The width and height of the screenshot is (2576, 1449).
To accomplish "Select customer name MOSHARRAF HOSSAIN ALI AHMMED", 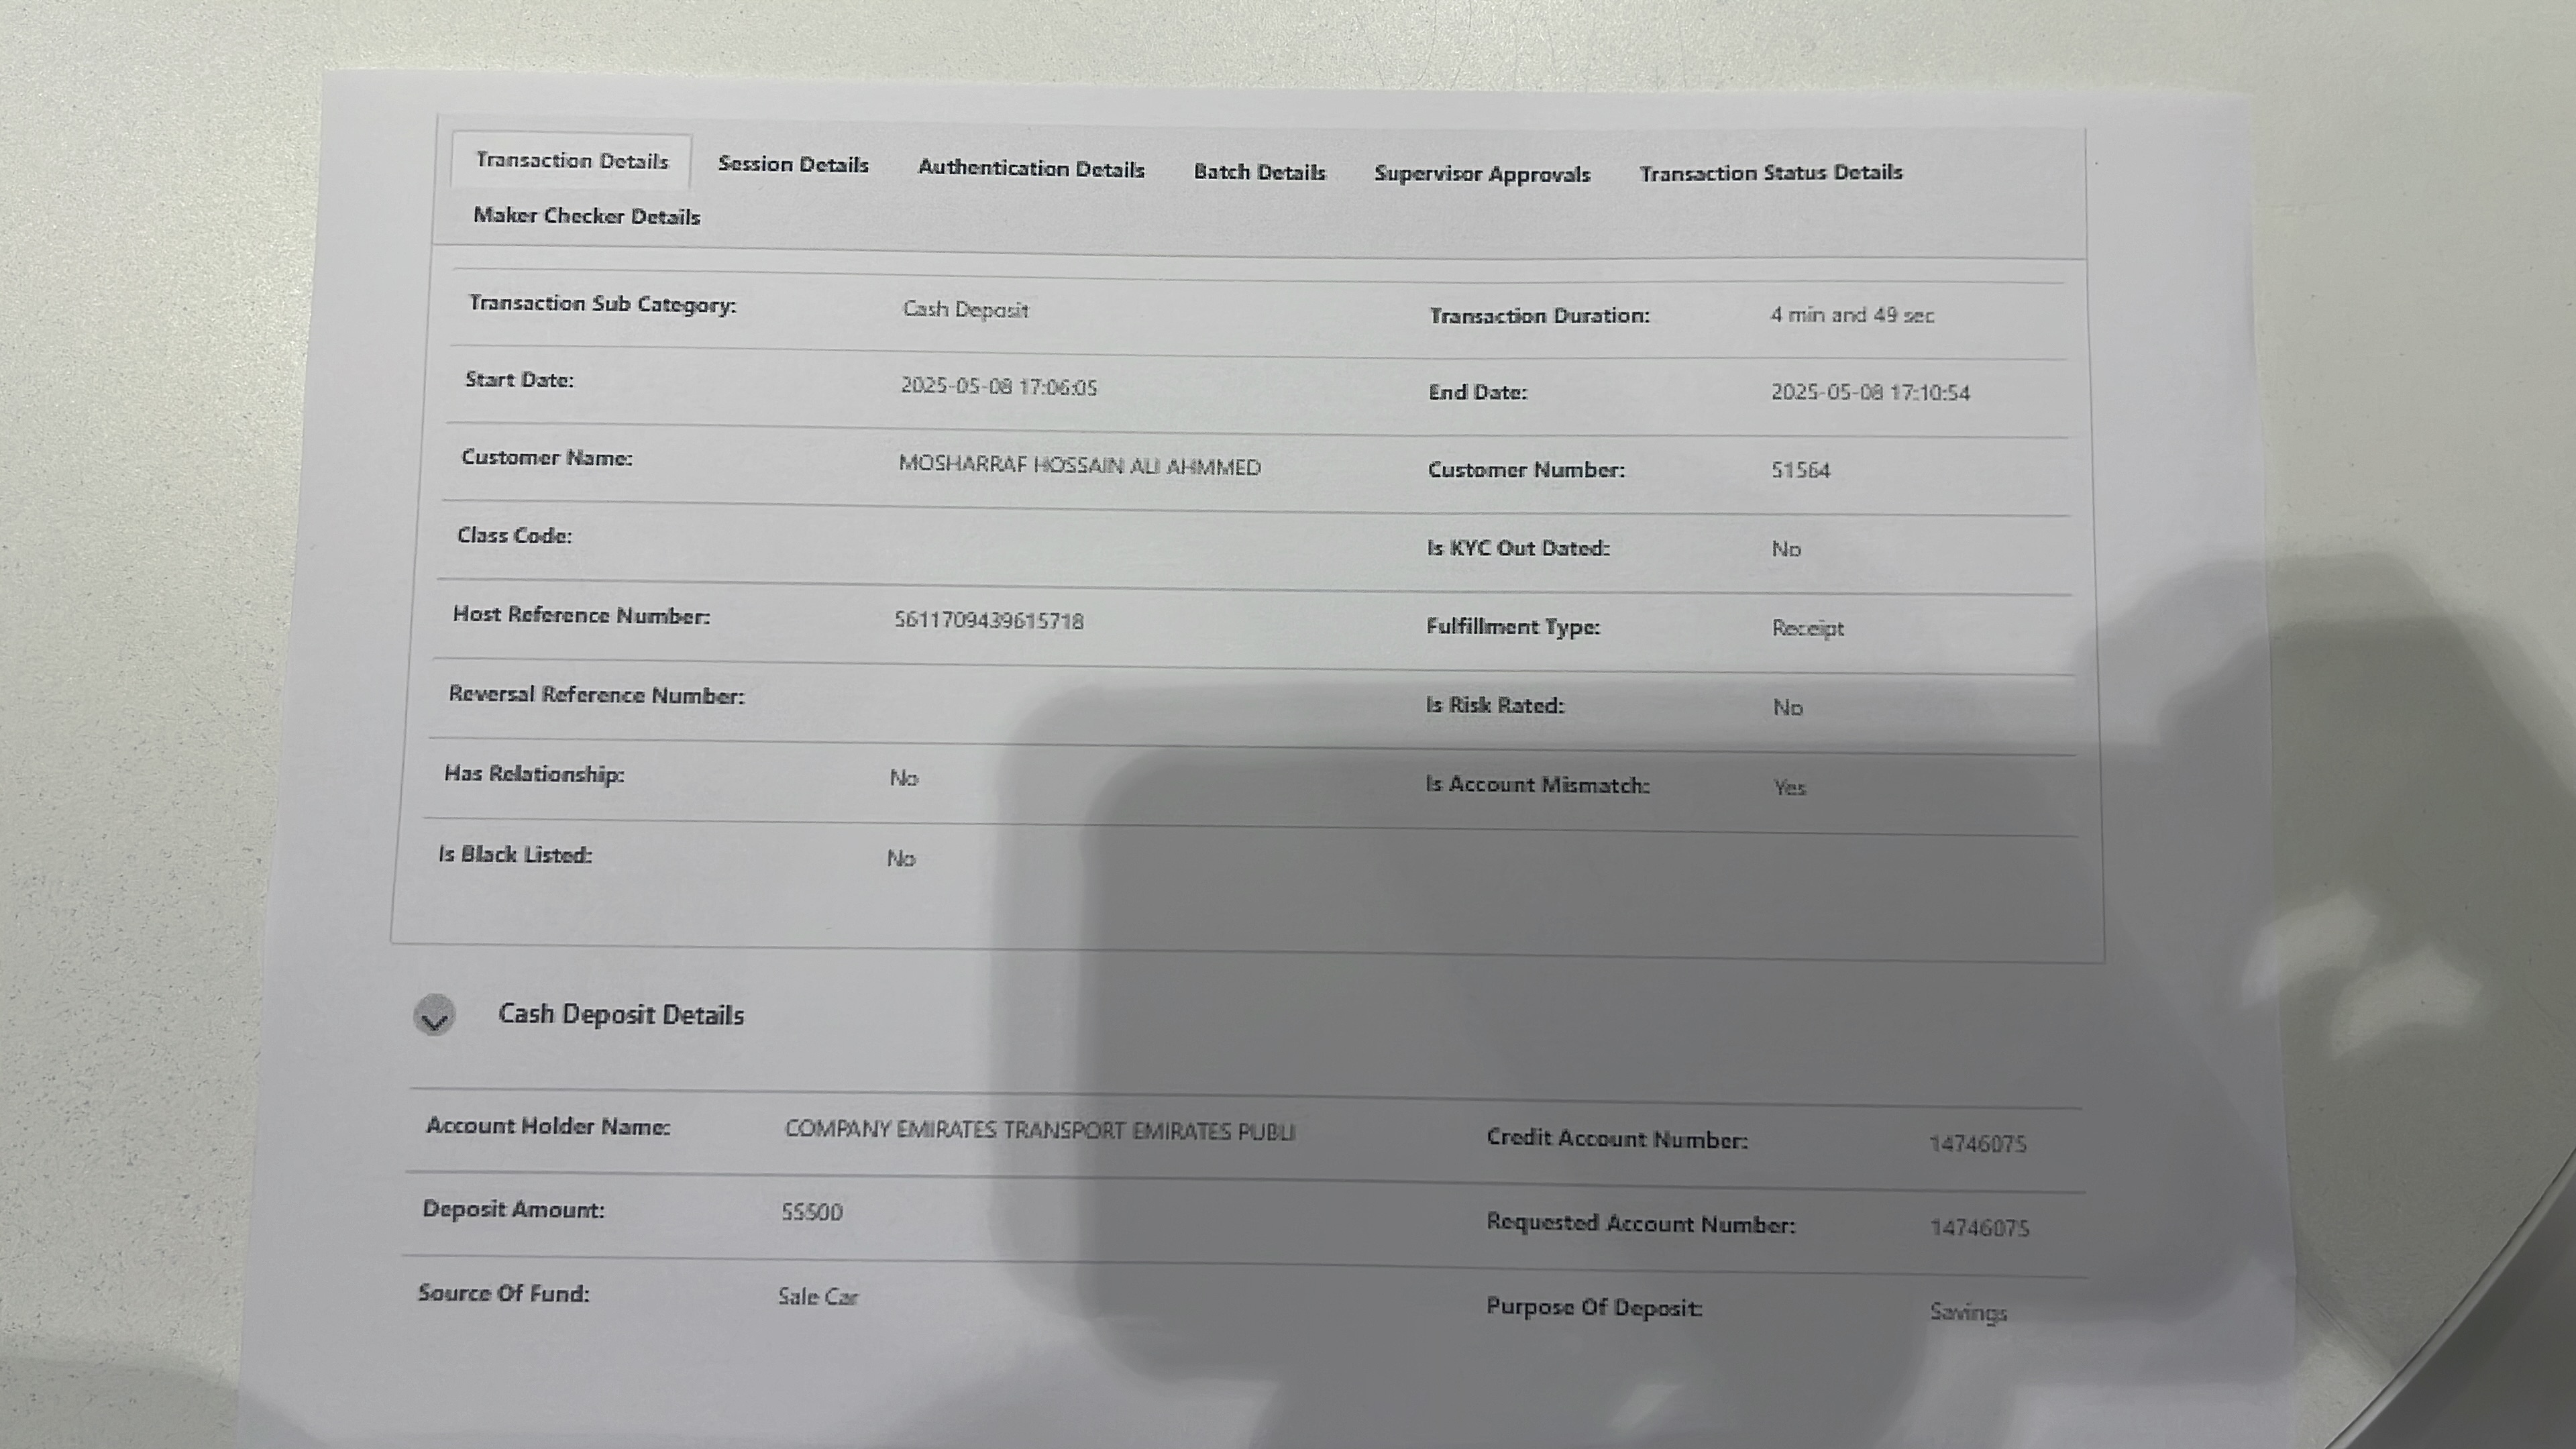I will point(1079,466).
